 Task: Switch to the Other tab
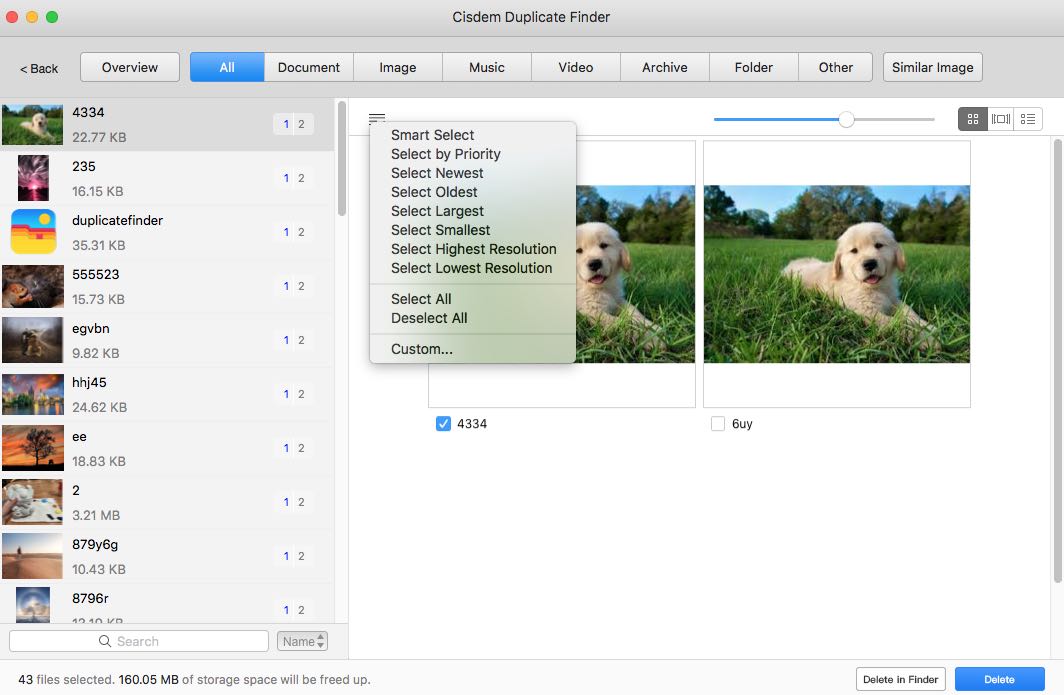[x=835, y=67]
